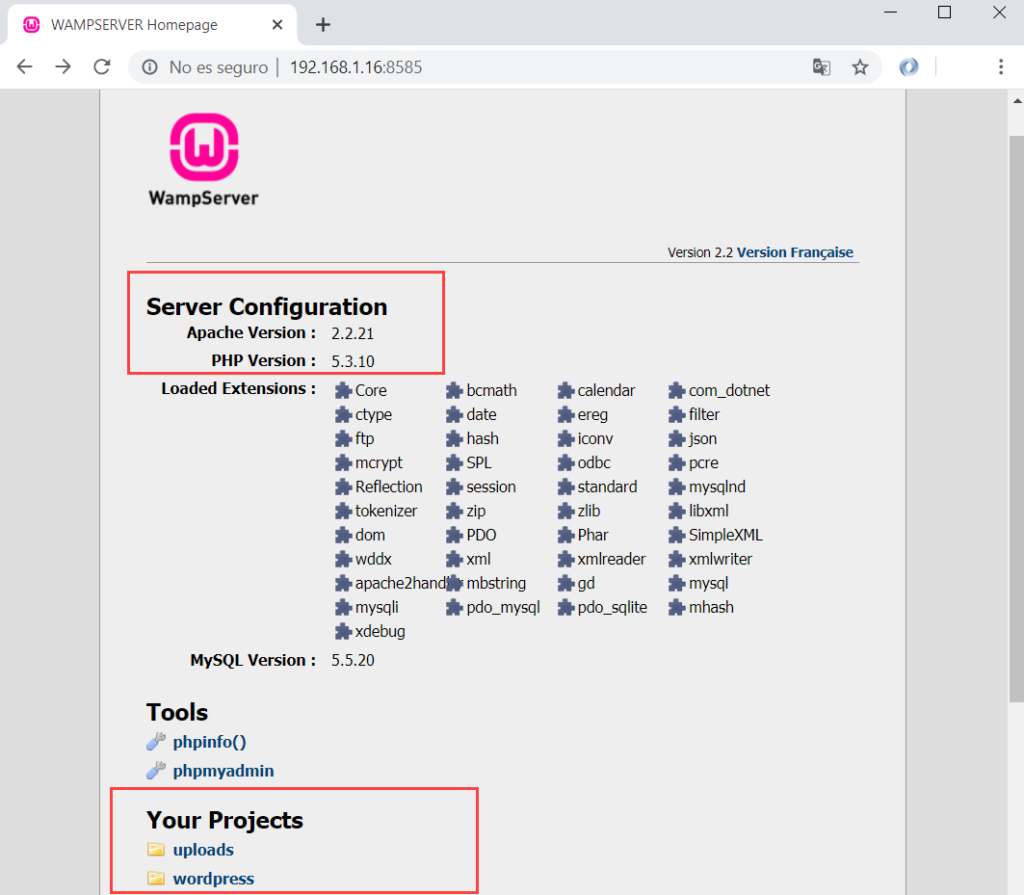Open the wordpress project link

pos(214,879)
